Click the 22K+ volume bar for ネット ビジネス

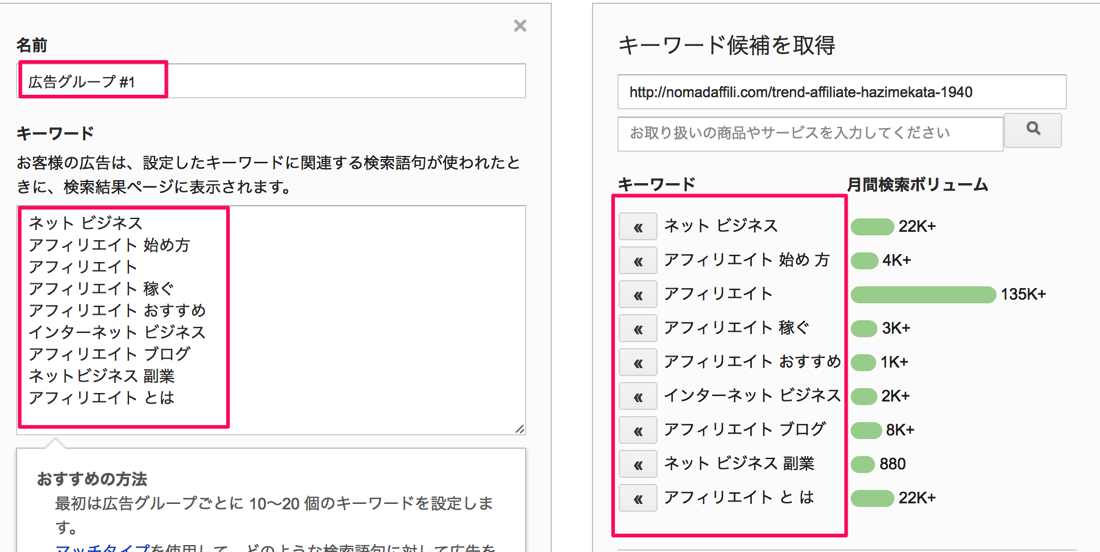click(872, 227)
